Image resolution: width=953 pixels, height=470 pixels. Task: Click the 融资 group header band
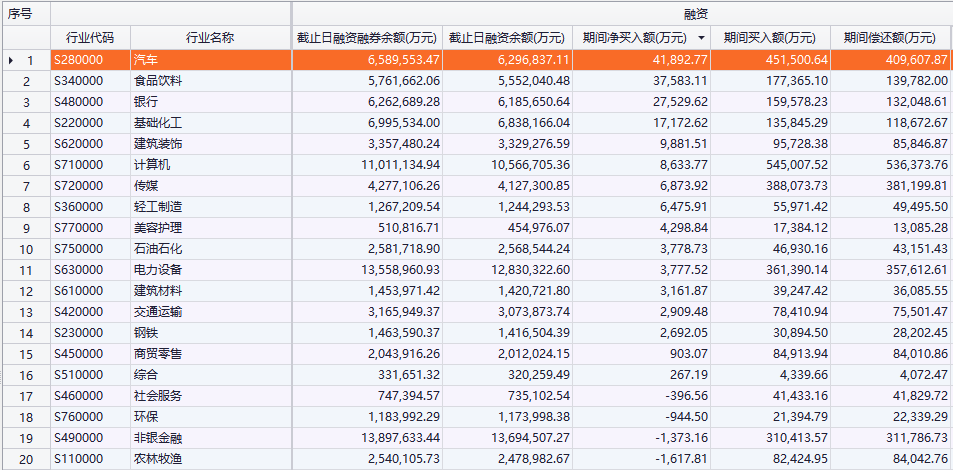(620, 13)
